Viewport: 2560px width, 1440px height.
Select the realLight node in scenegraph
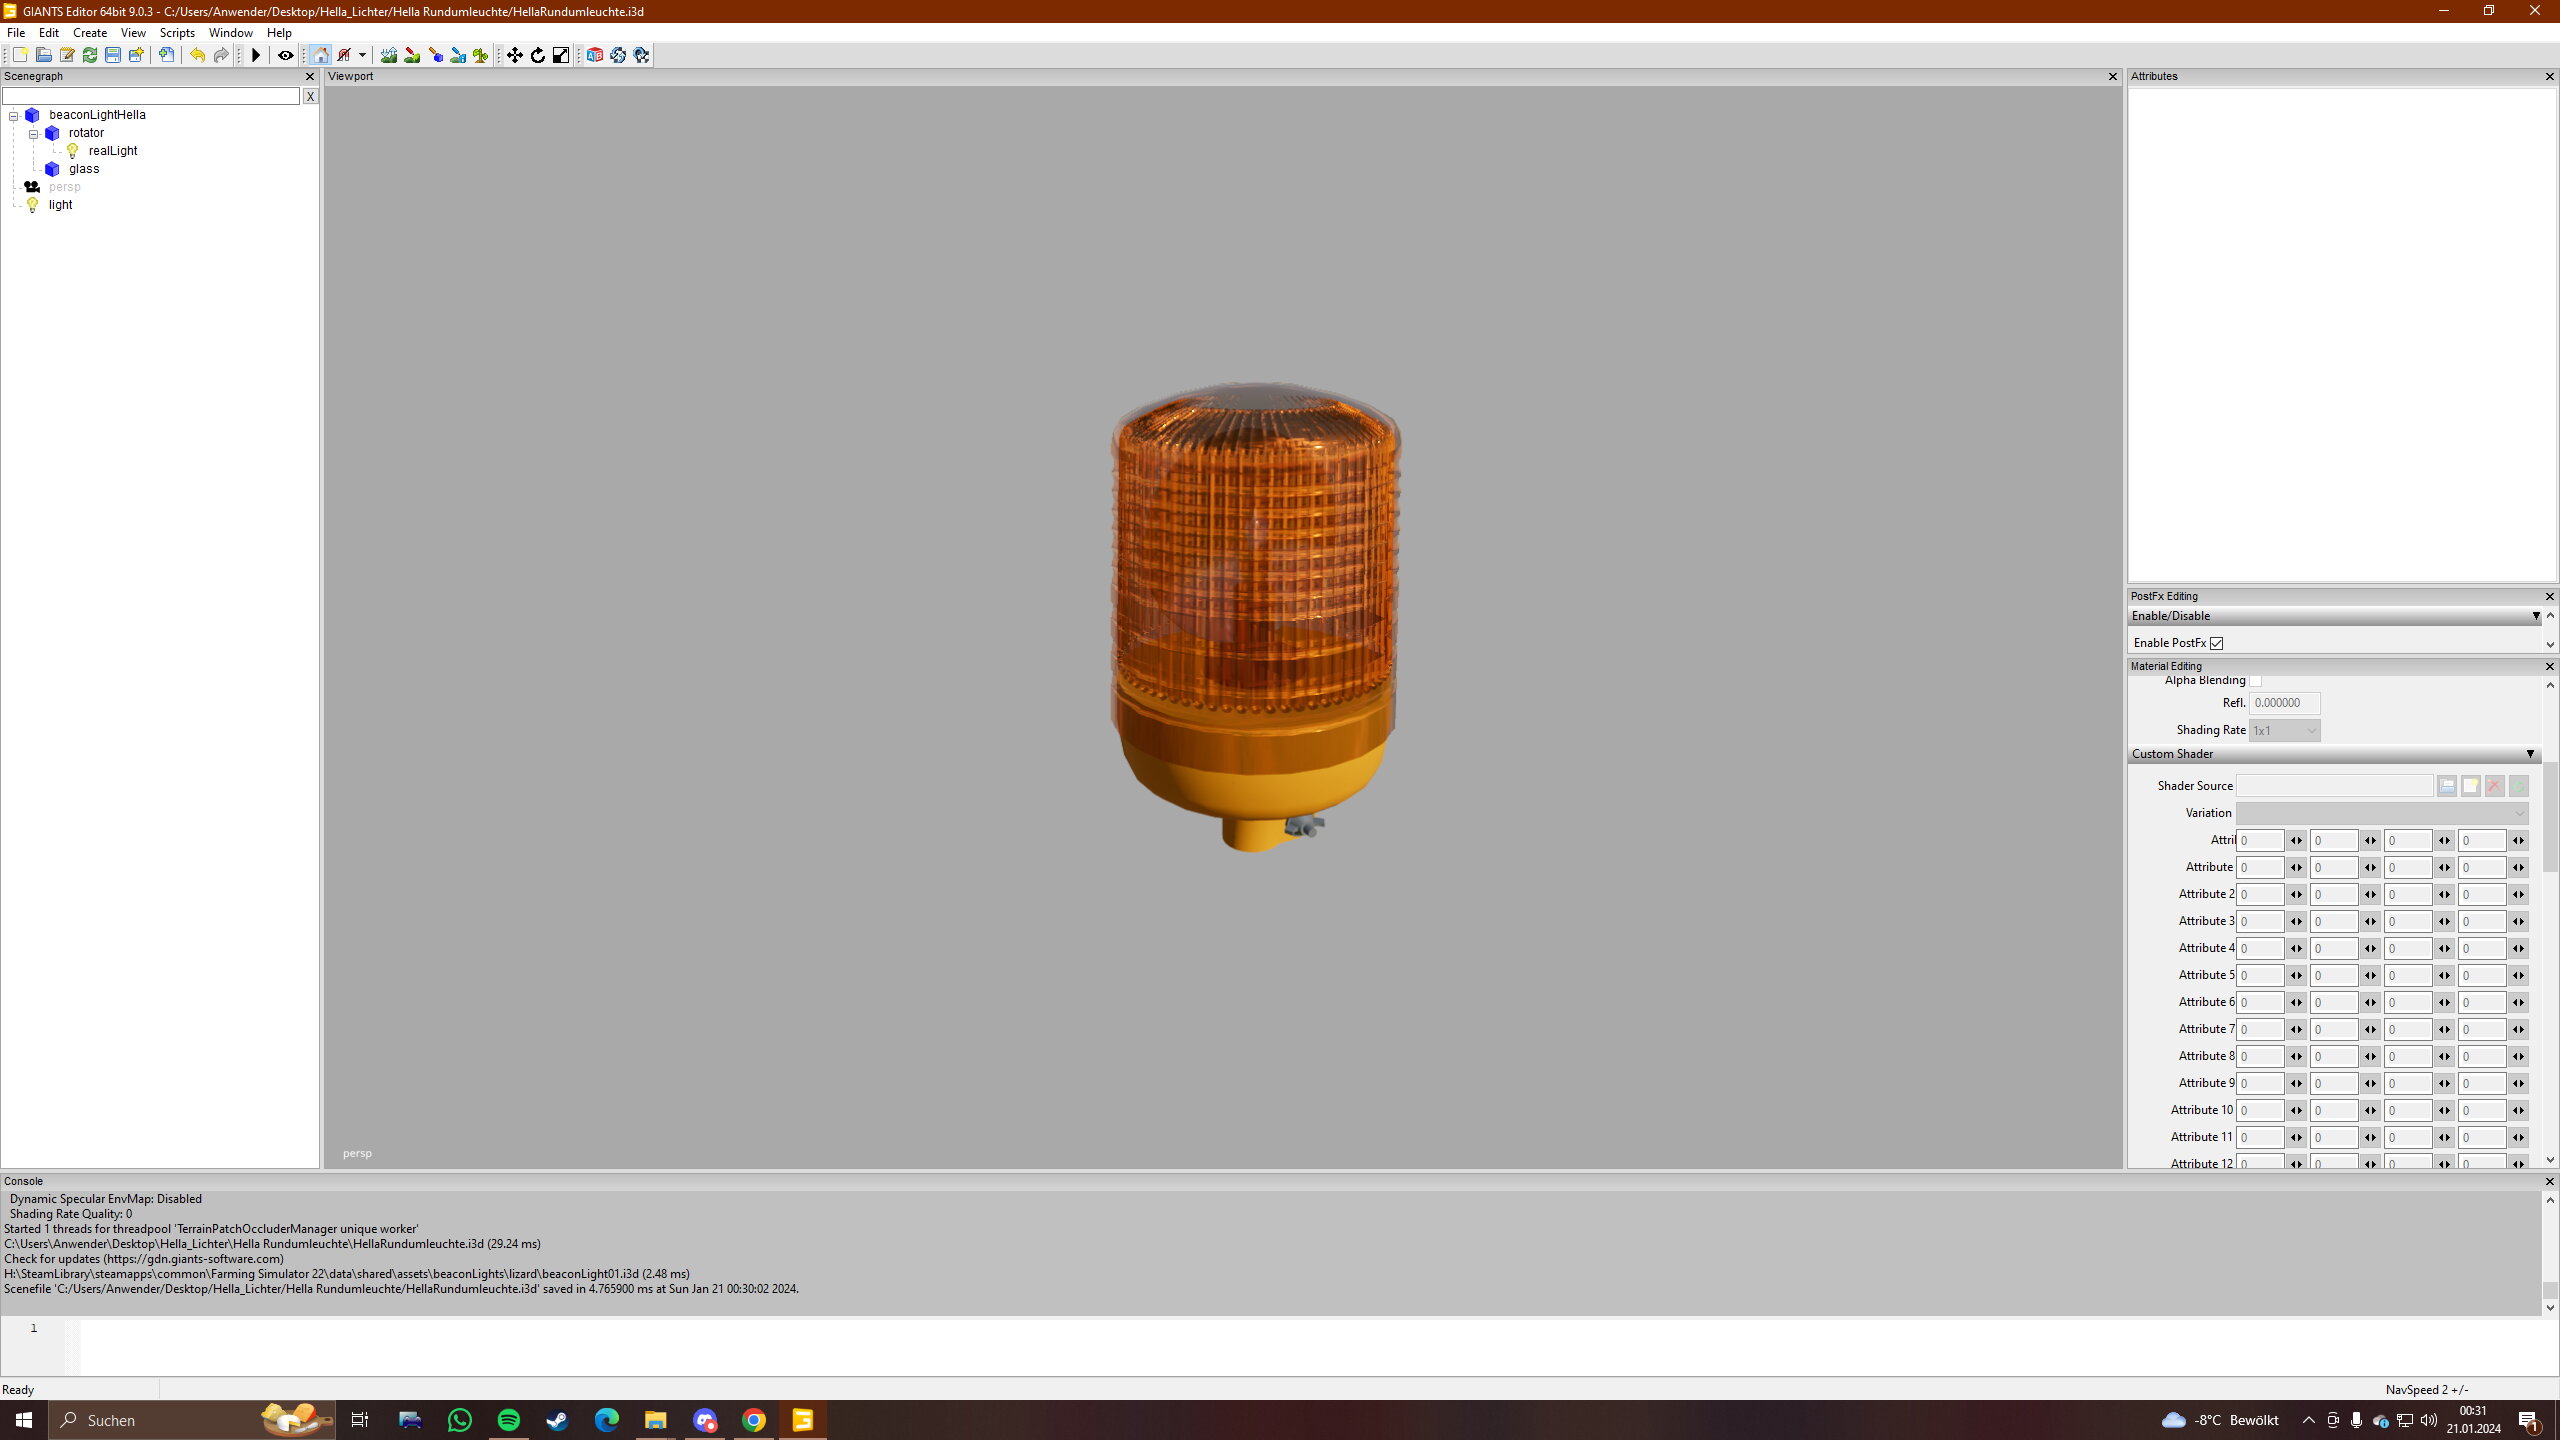coord(113,151)
